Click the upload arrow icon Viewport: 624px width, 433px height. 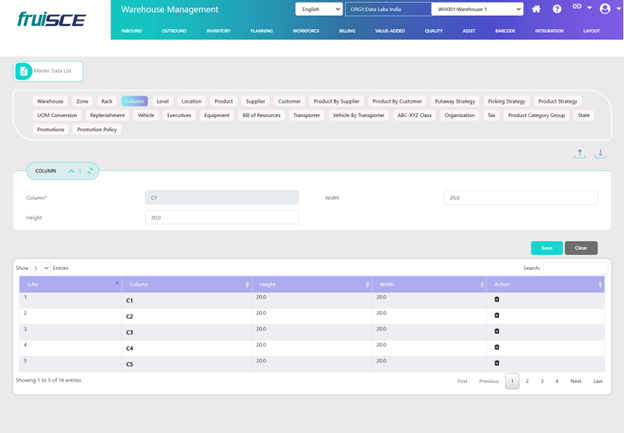(579, 154)
